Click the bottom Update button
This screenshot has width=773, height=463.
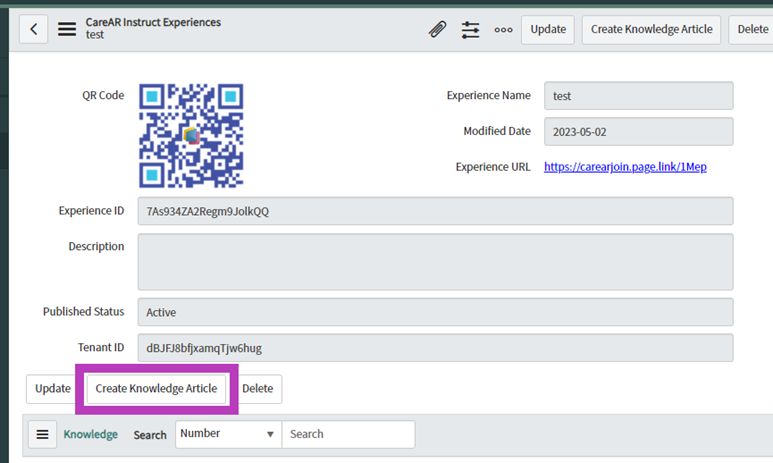(x=53, y=388)
